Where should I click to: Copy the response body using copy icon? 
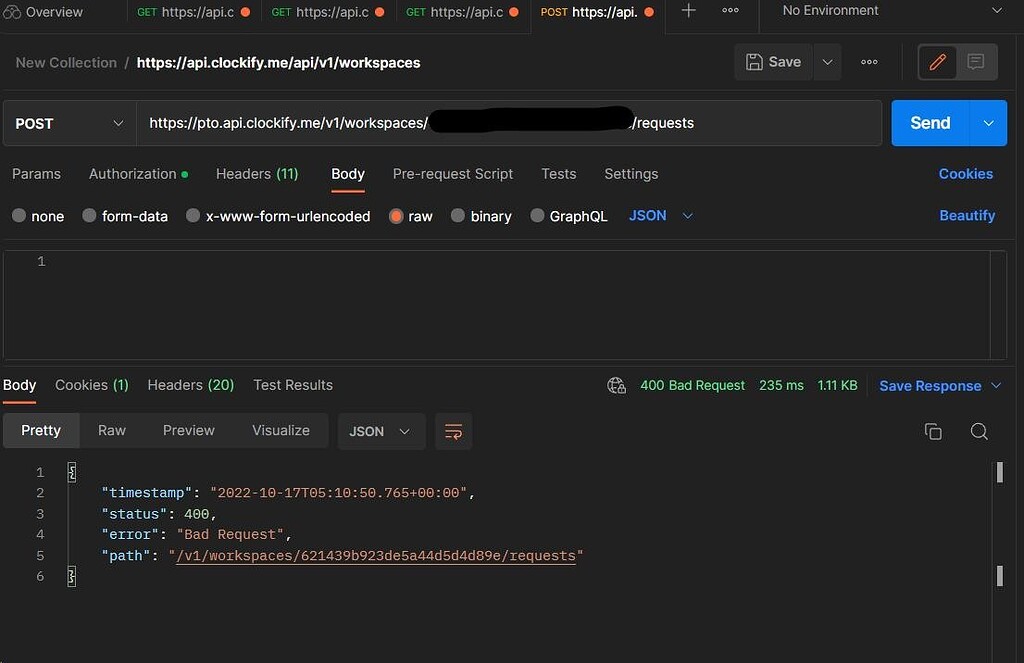[x=933, y=431]
